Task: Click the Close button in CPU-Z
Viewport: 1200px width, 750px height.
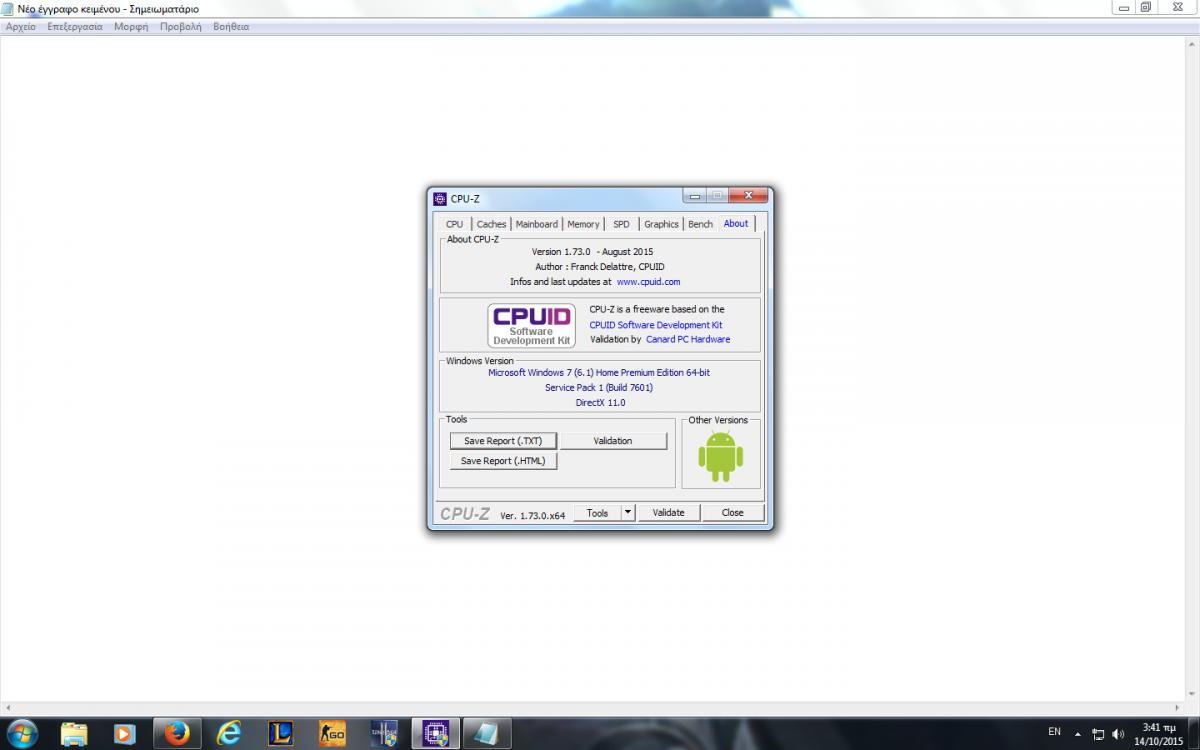Action: 733,512
